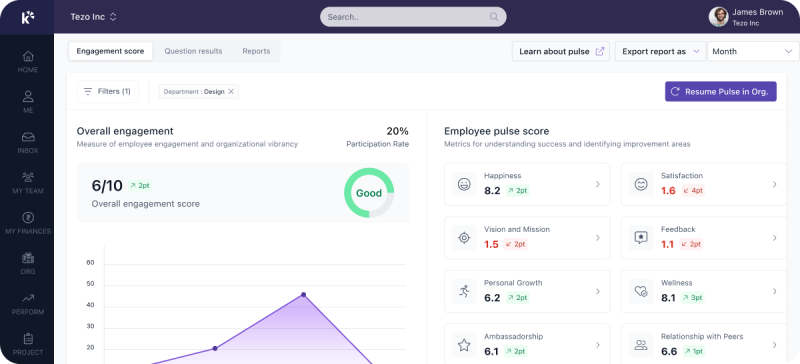This screenshot has height=364, width=800.
Task: Expand the Tezo Inc organization switcher
Action: tap(93, 17)
